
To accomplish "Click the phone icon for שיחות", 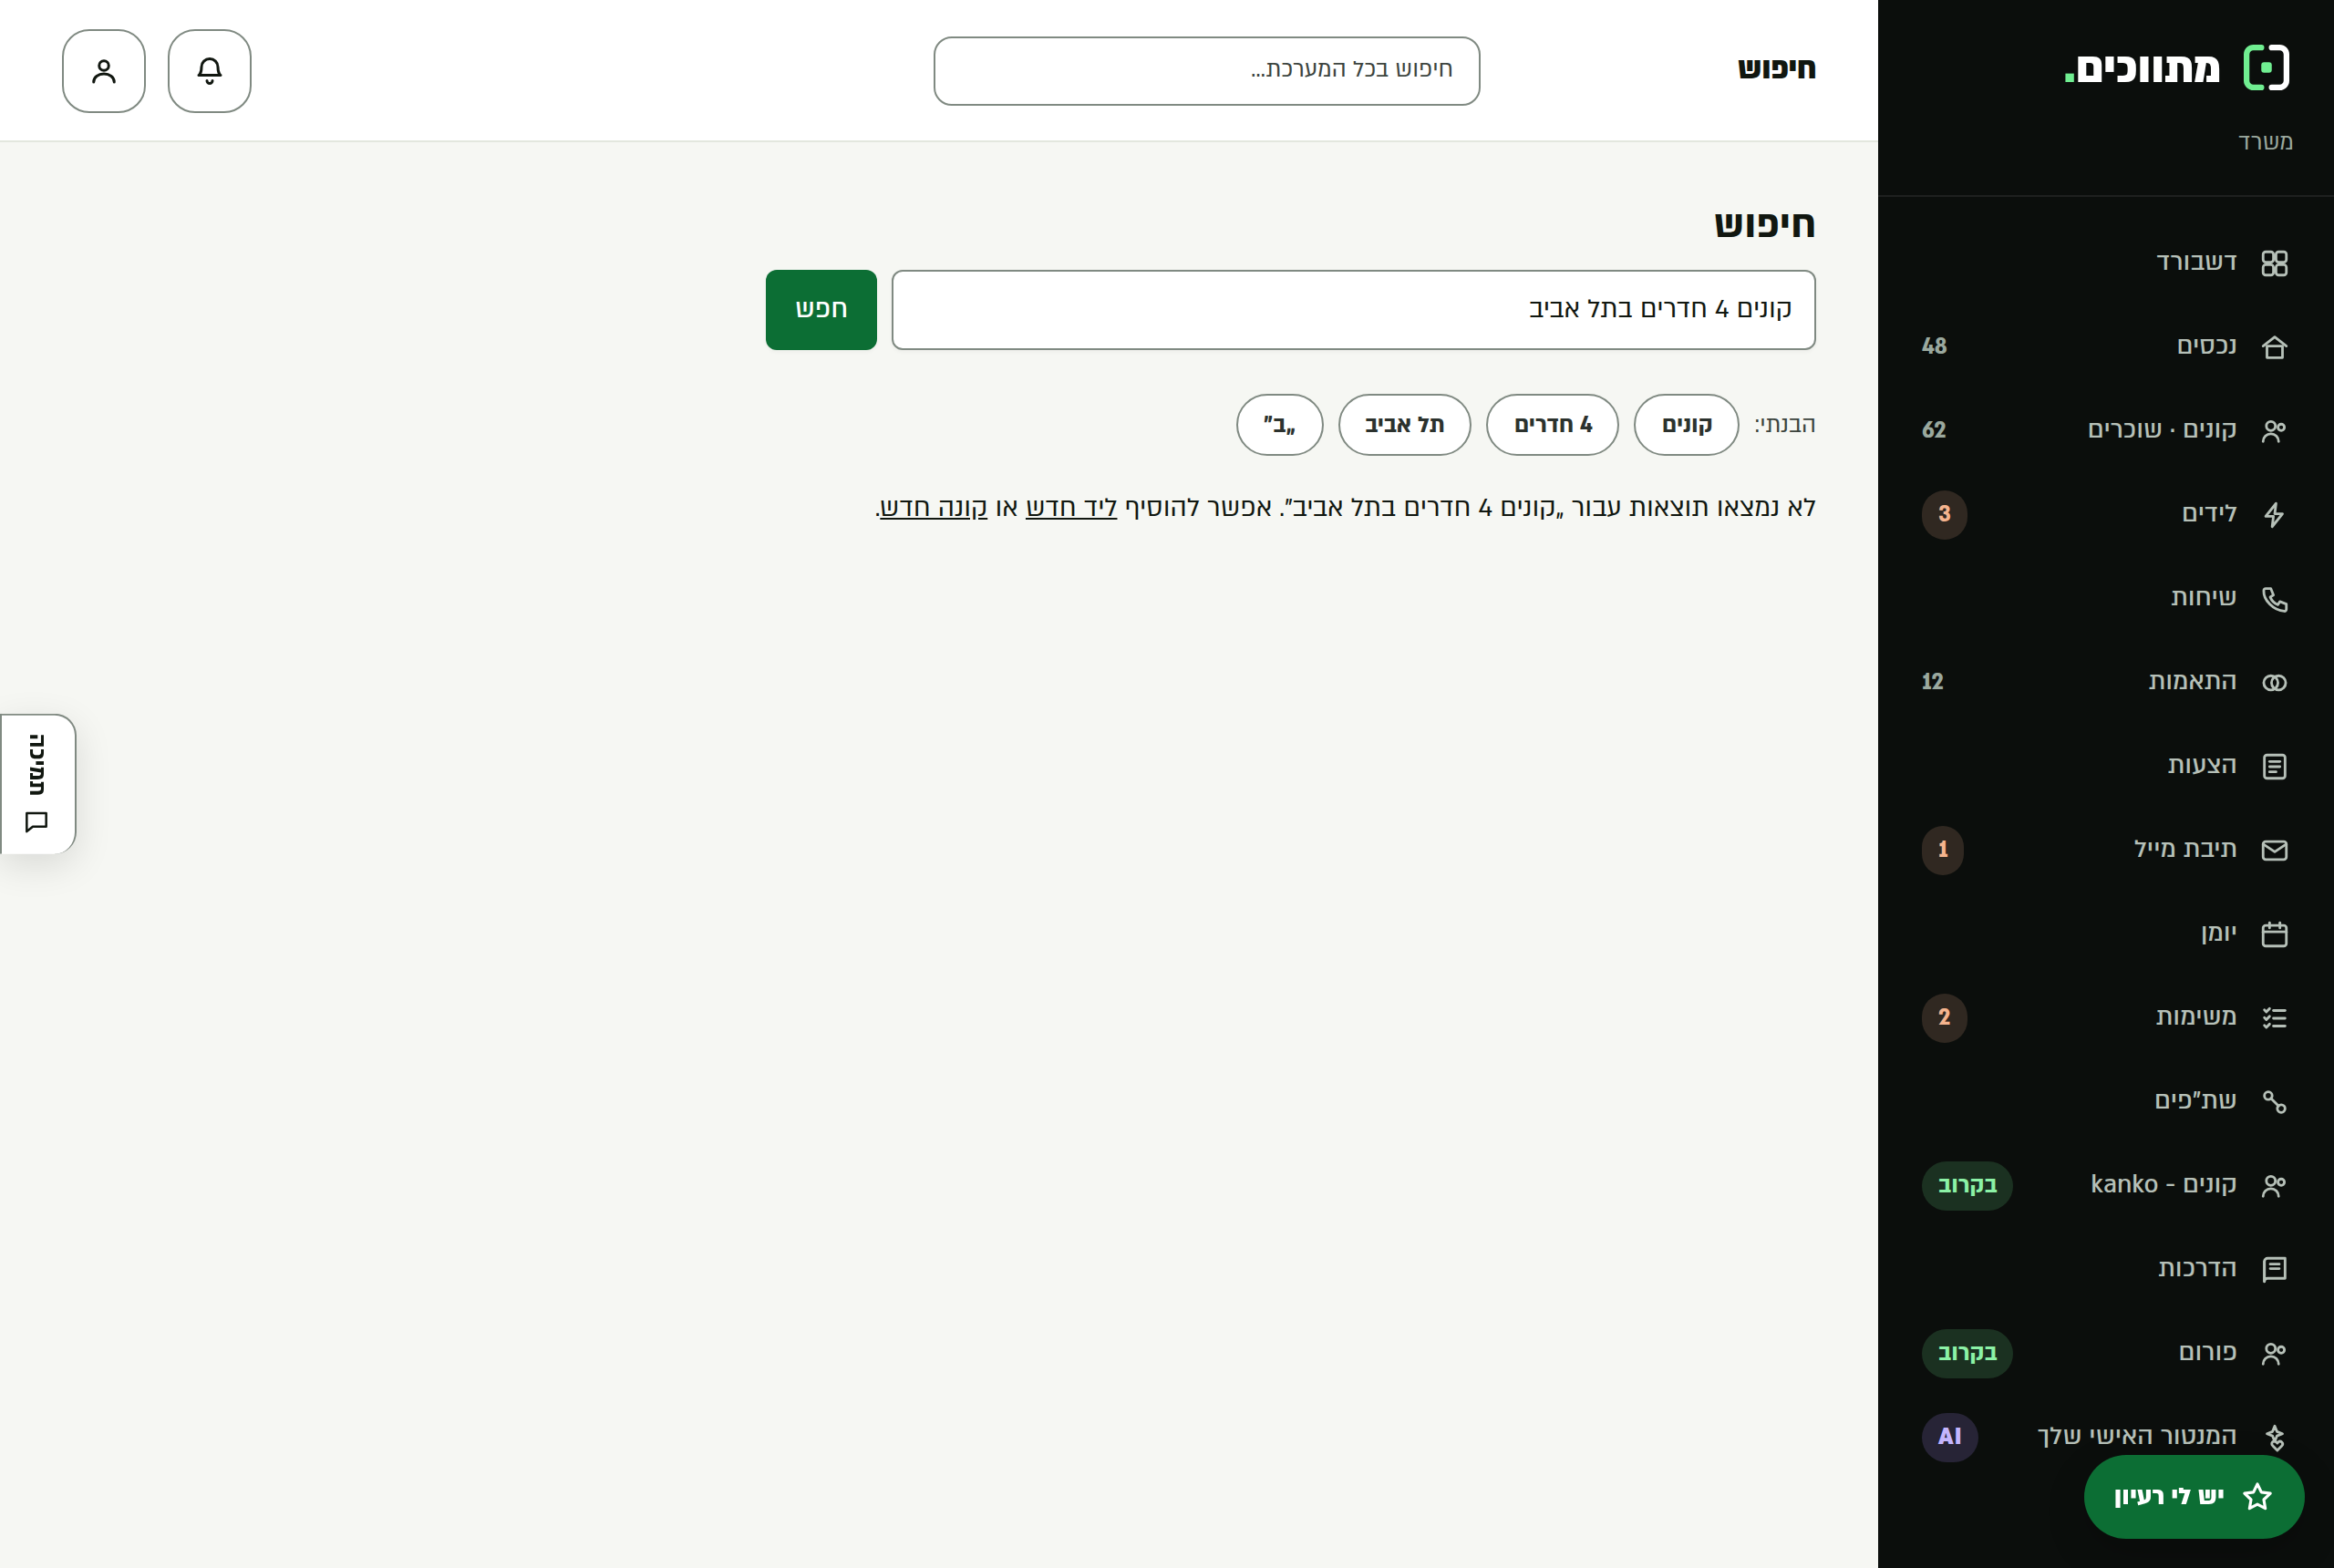I will (2274, 598).
